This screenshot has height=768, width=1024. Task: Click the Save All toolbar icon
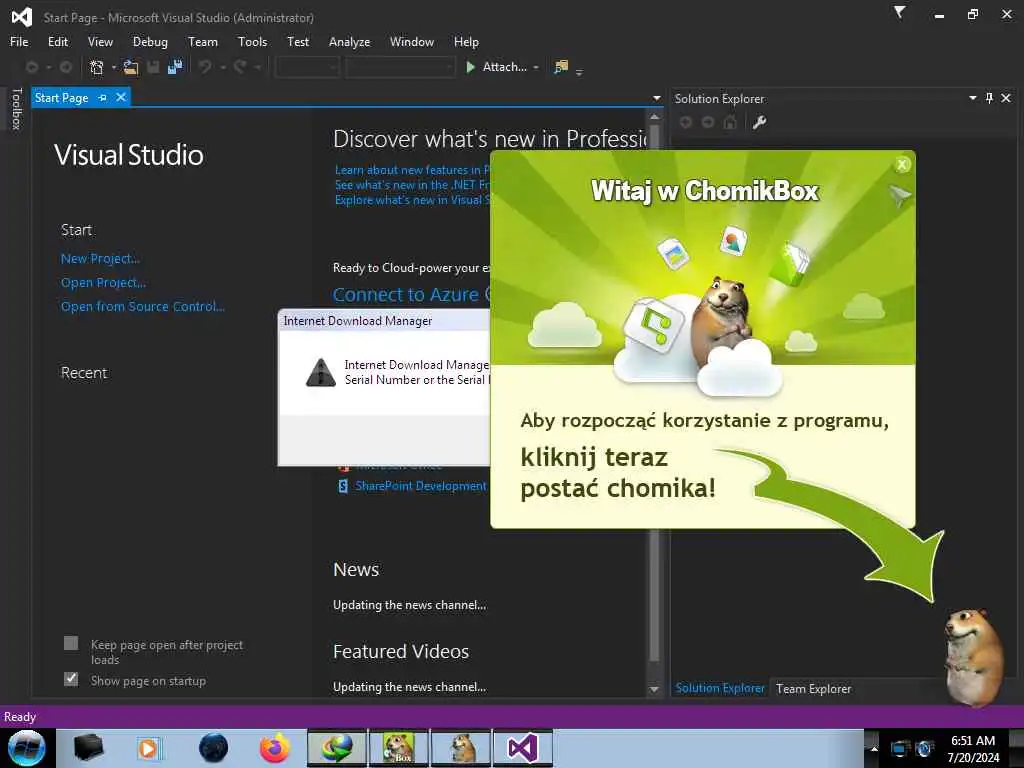175,67
